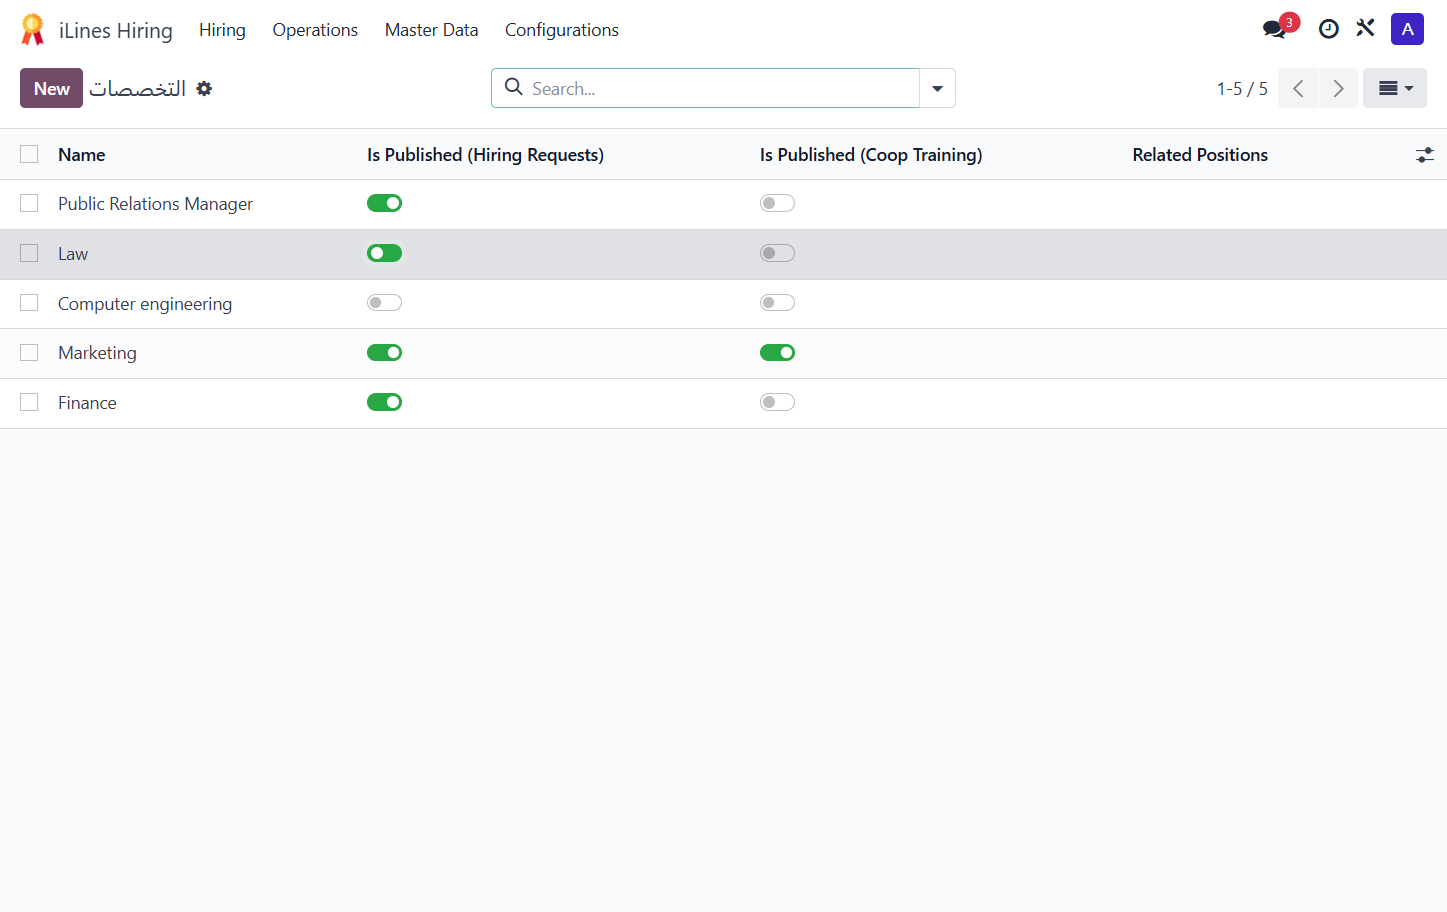Image resolution: width=1447 pixels, height=912 pixels.
Task: Enable Coop Training publishing for Public Relations Manager
Action: click(x=777, y=203)
